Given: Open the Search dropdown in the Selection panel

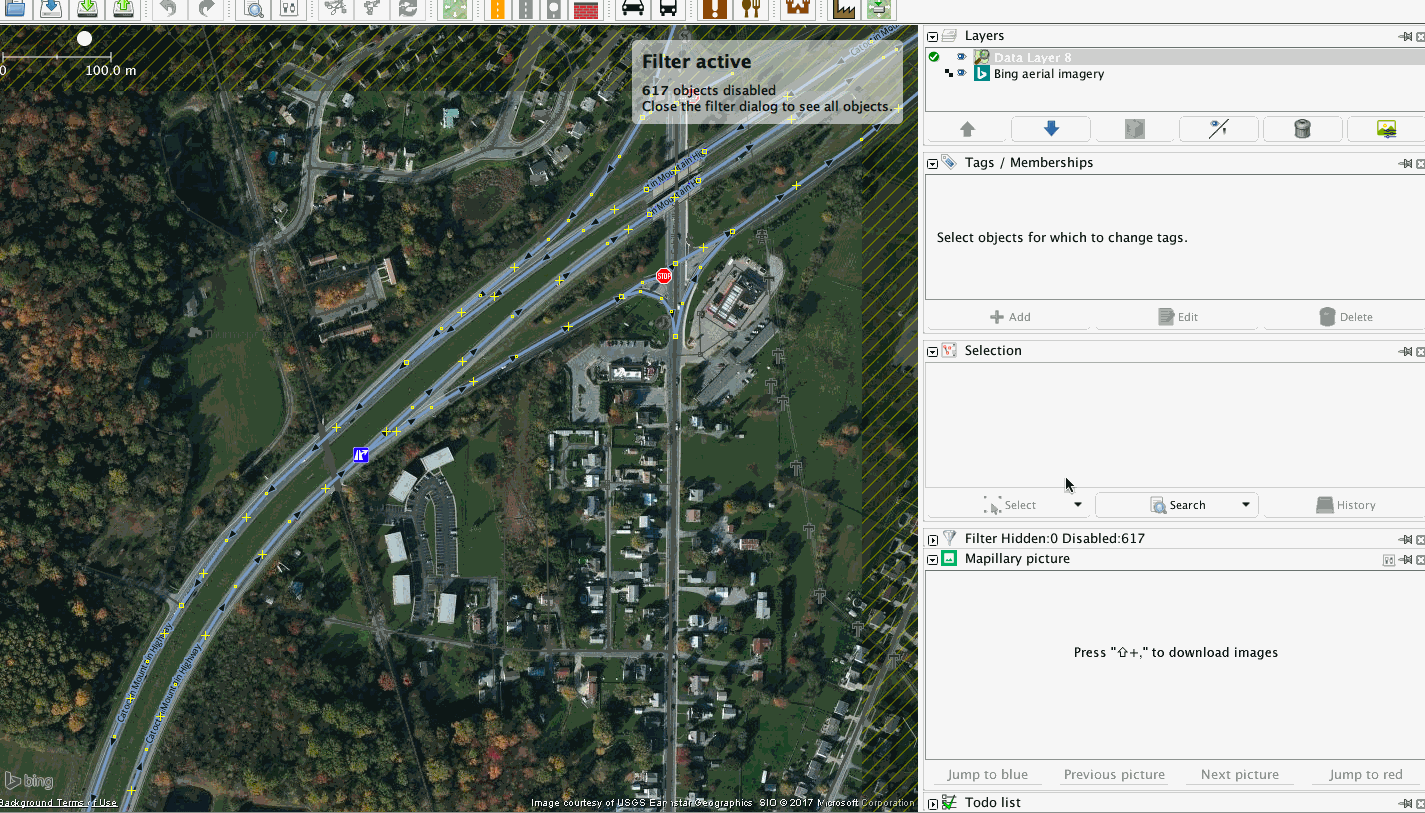Looking at the screenshot, I should click(x=1246, y=504).
